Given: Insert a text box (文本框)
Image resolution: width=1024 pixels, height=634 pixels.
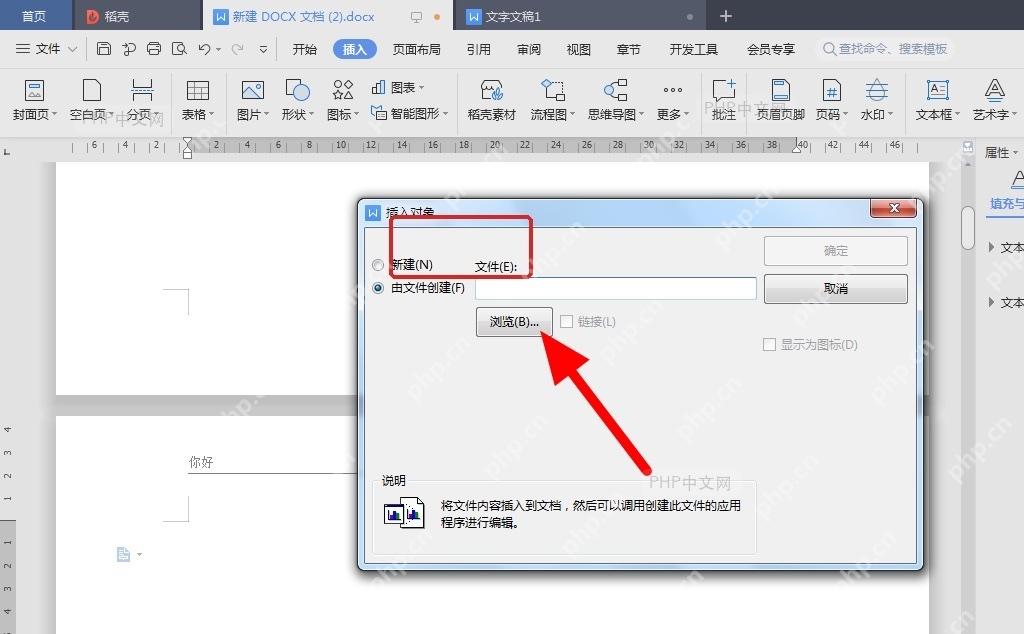Looking at the screenshot, I should [938, 100].
